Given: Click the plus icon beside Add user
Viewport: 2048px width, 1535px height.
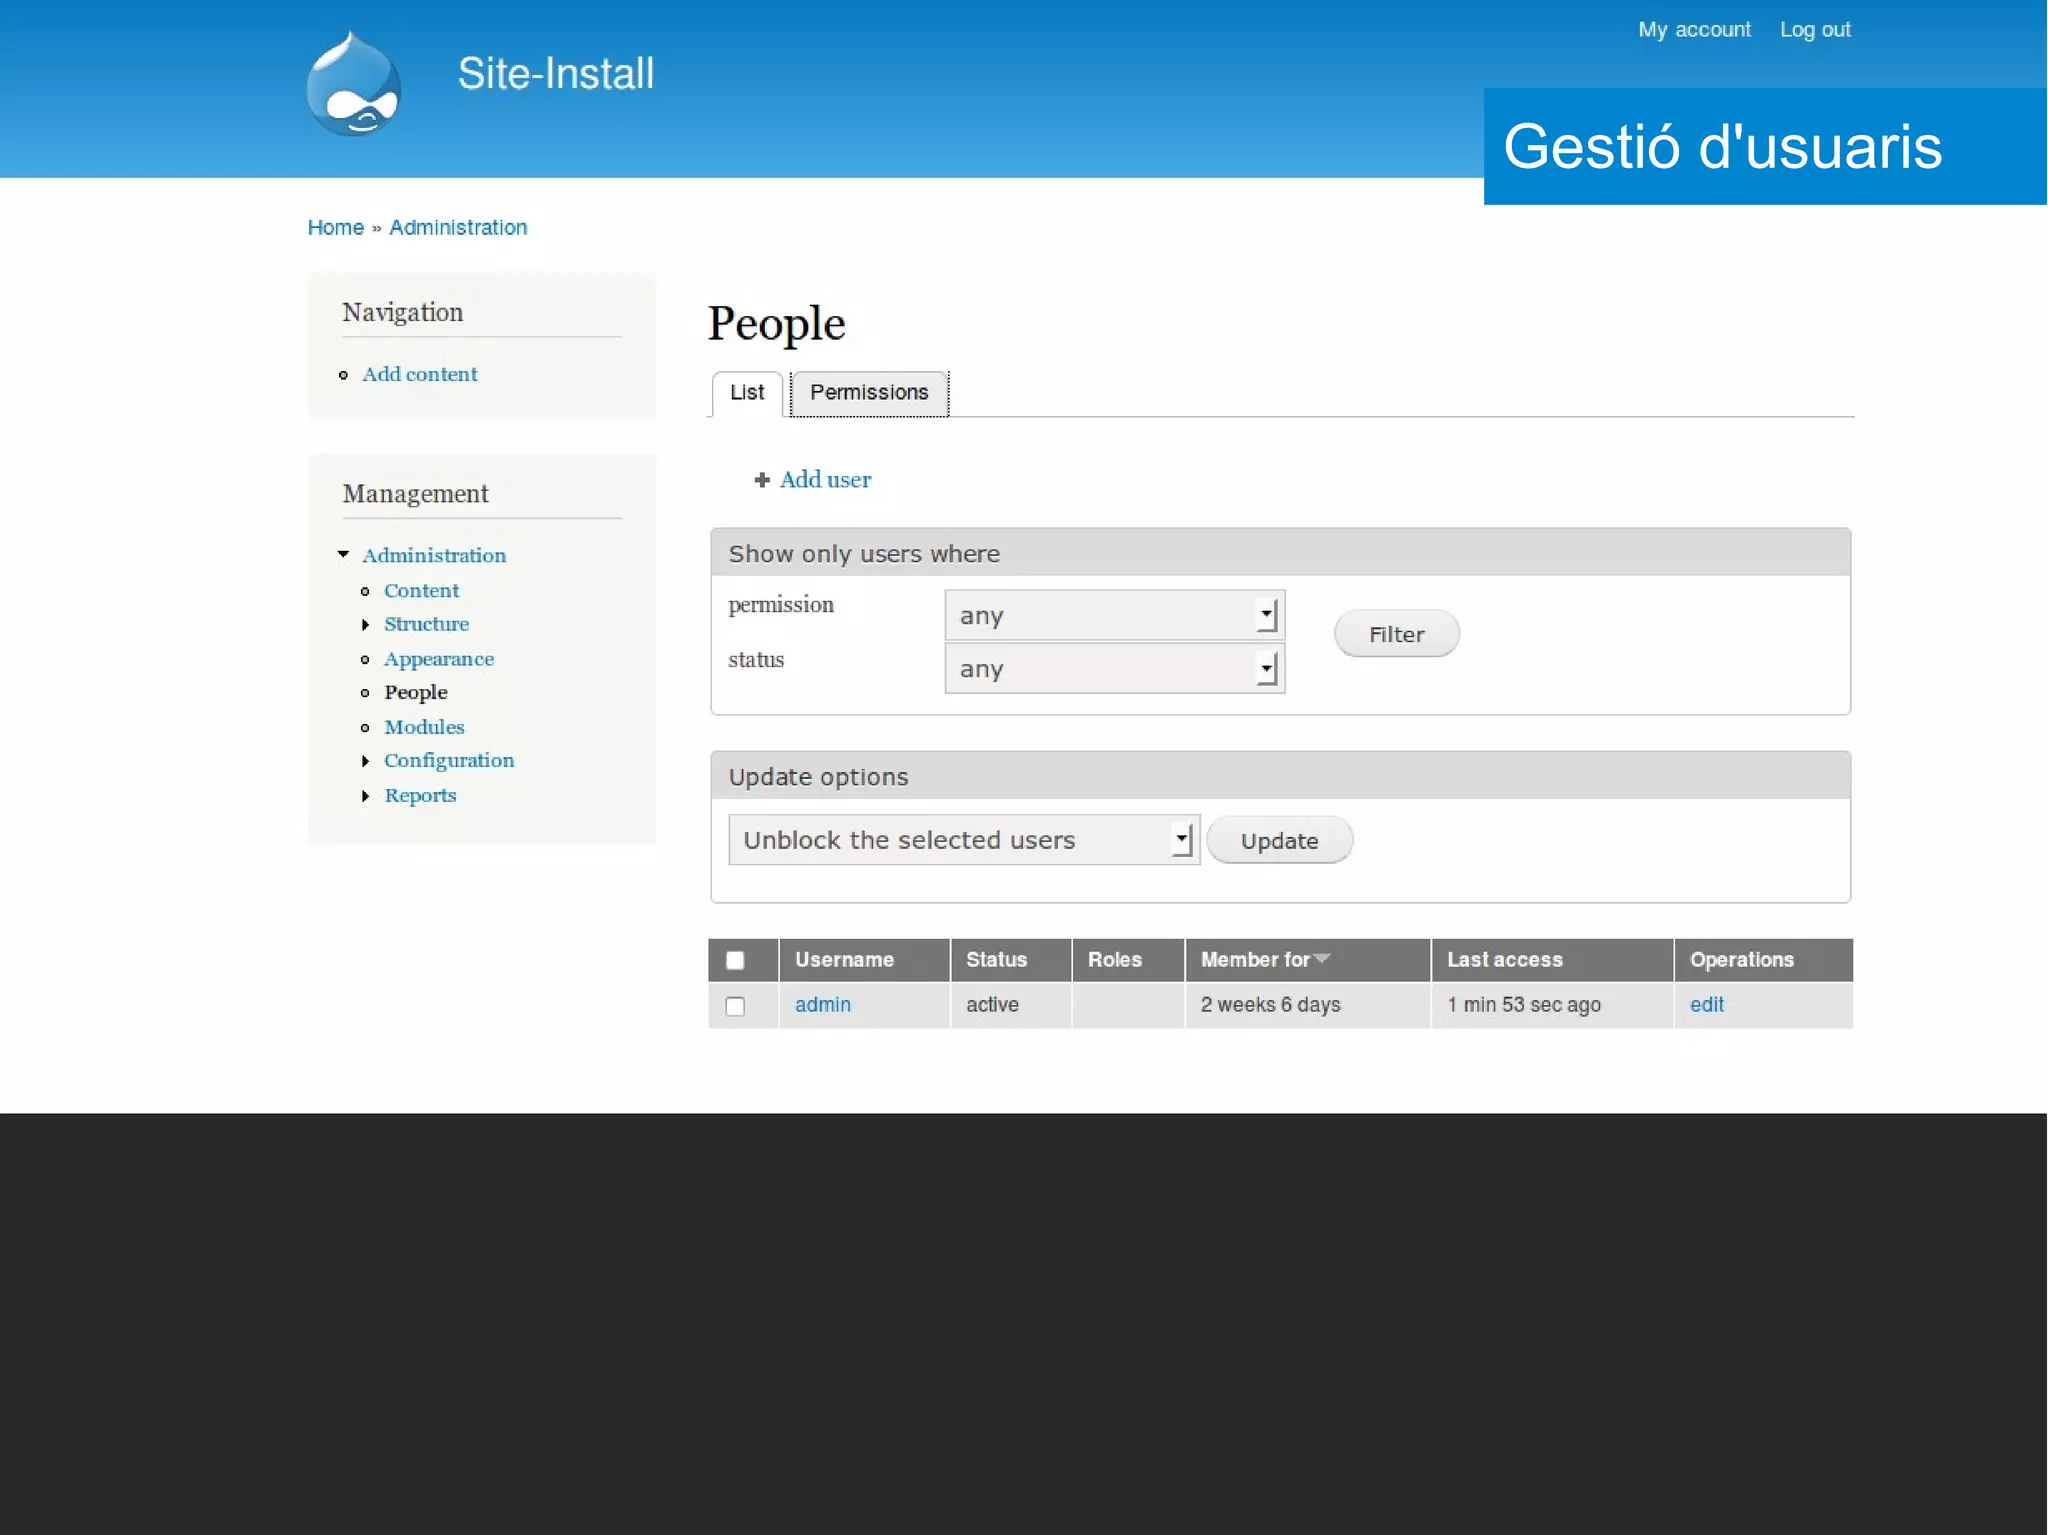Looking at the screenshot, I should point(762,480).
